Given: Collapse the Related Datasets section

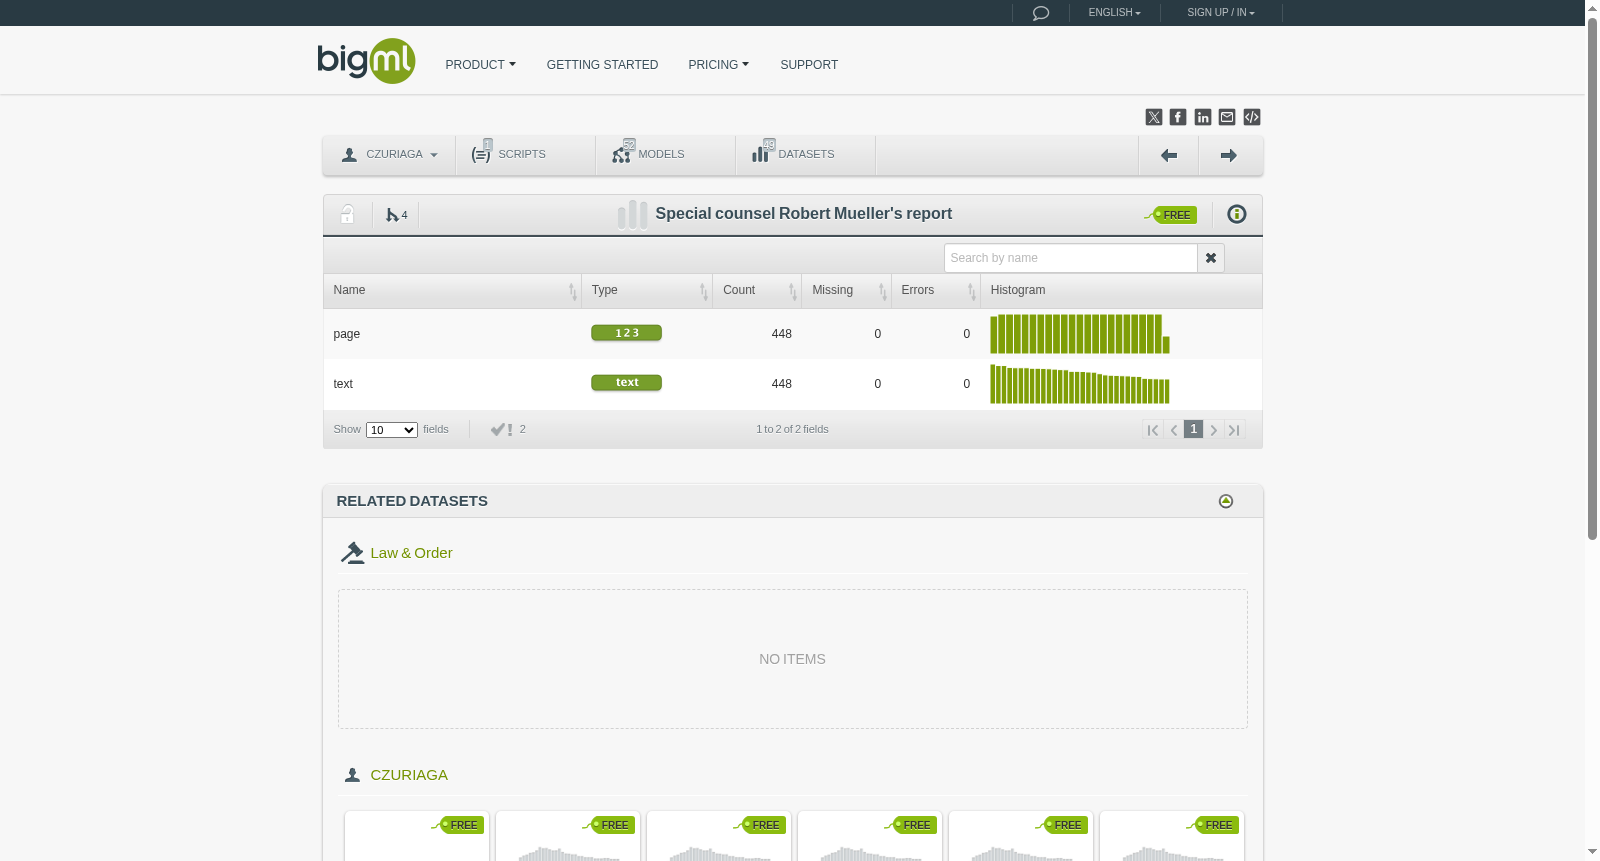Looking at the screenshot, I should click(x=1226, y=501).
